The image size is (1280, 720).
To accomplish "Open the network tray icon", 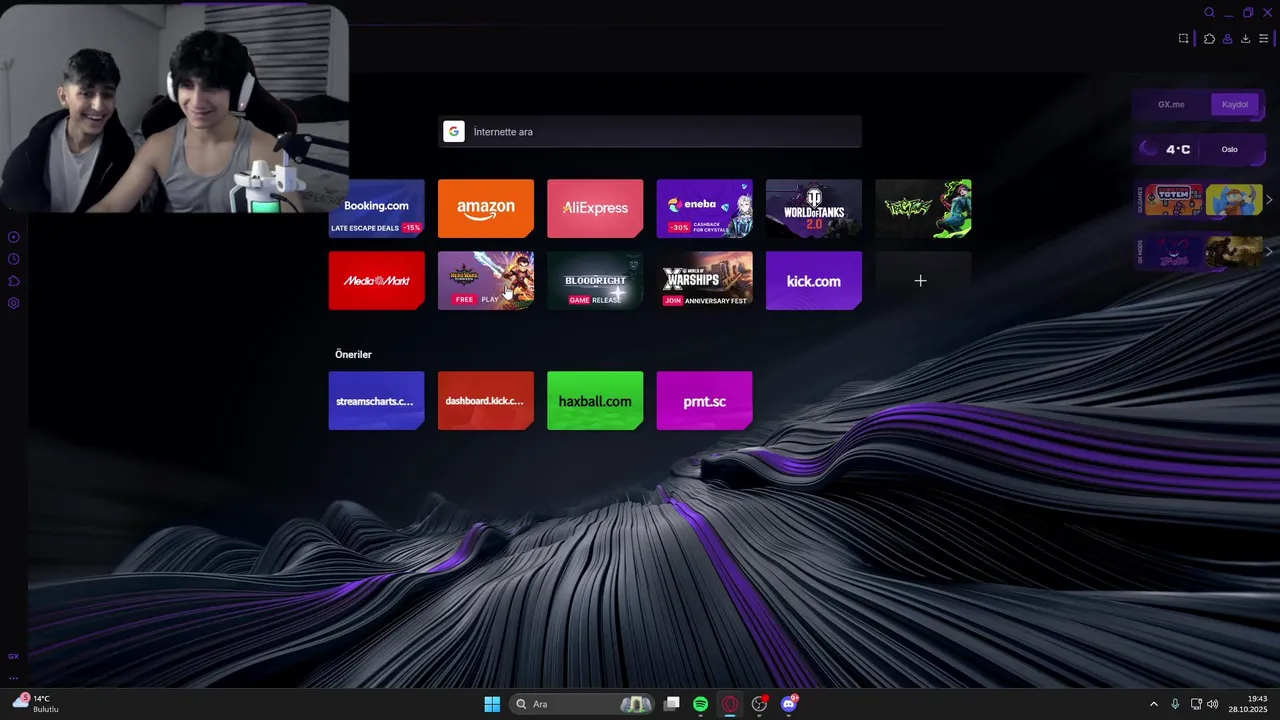I will tap(1196, 704).
